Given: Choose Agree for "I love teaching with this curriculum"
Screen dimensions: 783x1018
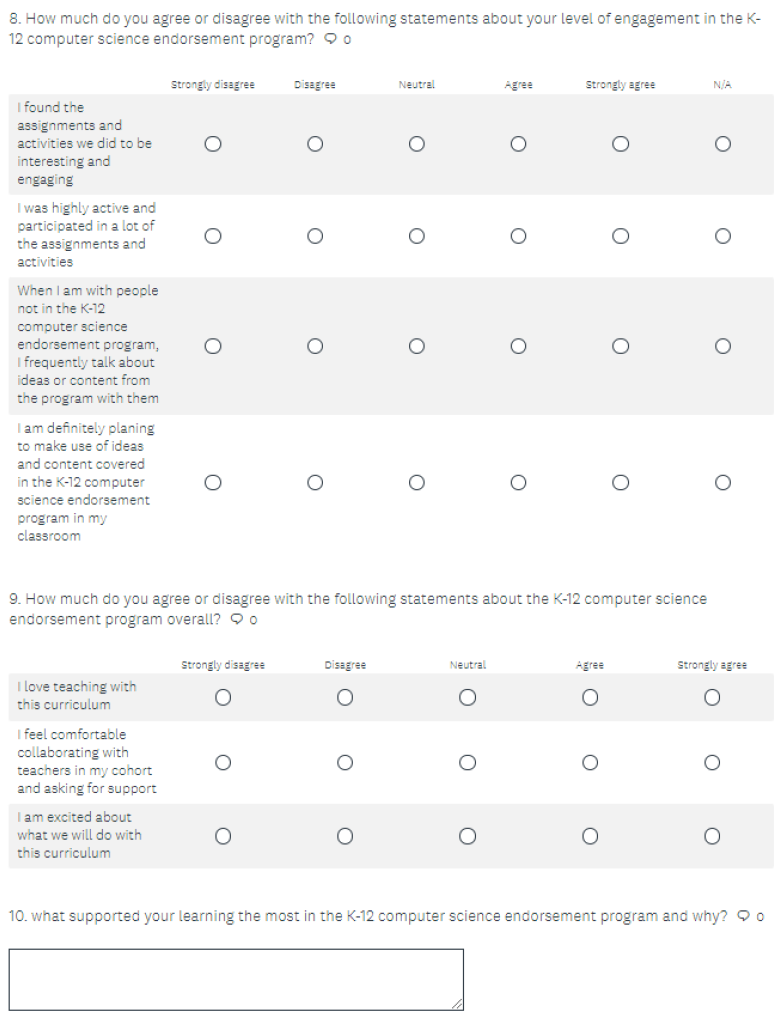Looking at the screenshot, I should [x=589, y=697].
